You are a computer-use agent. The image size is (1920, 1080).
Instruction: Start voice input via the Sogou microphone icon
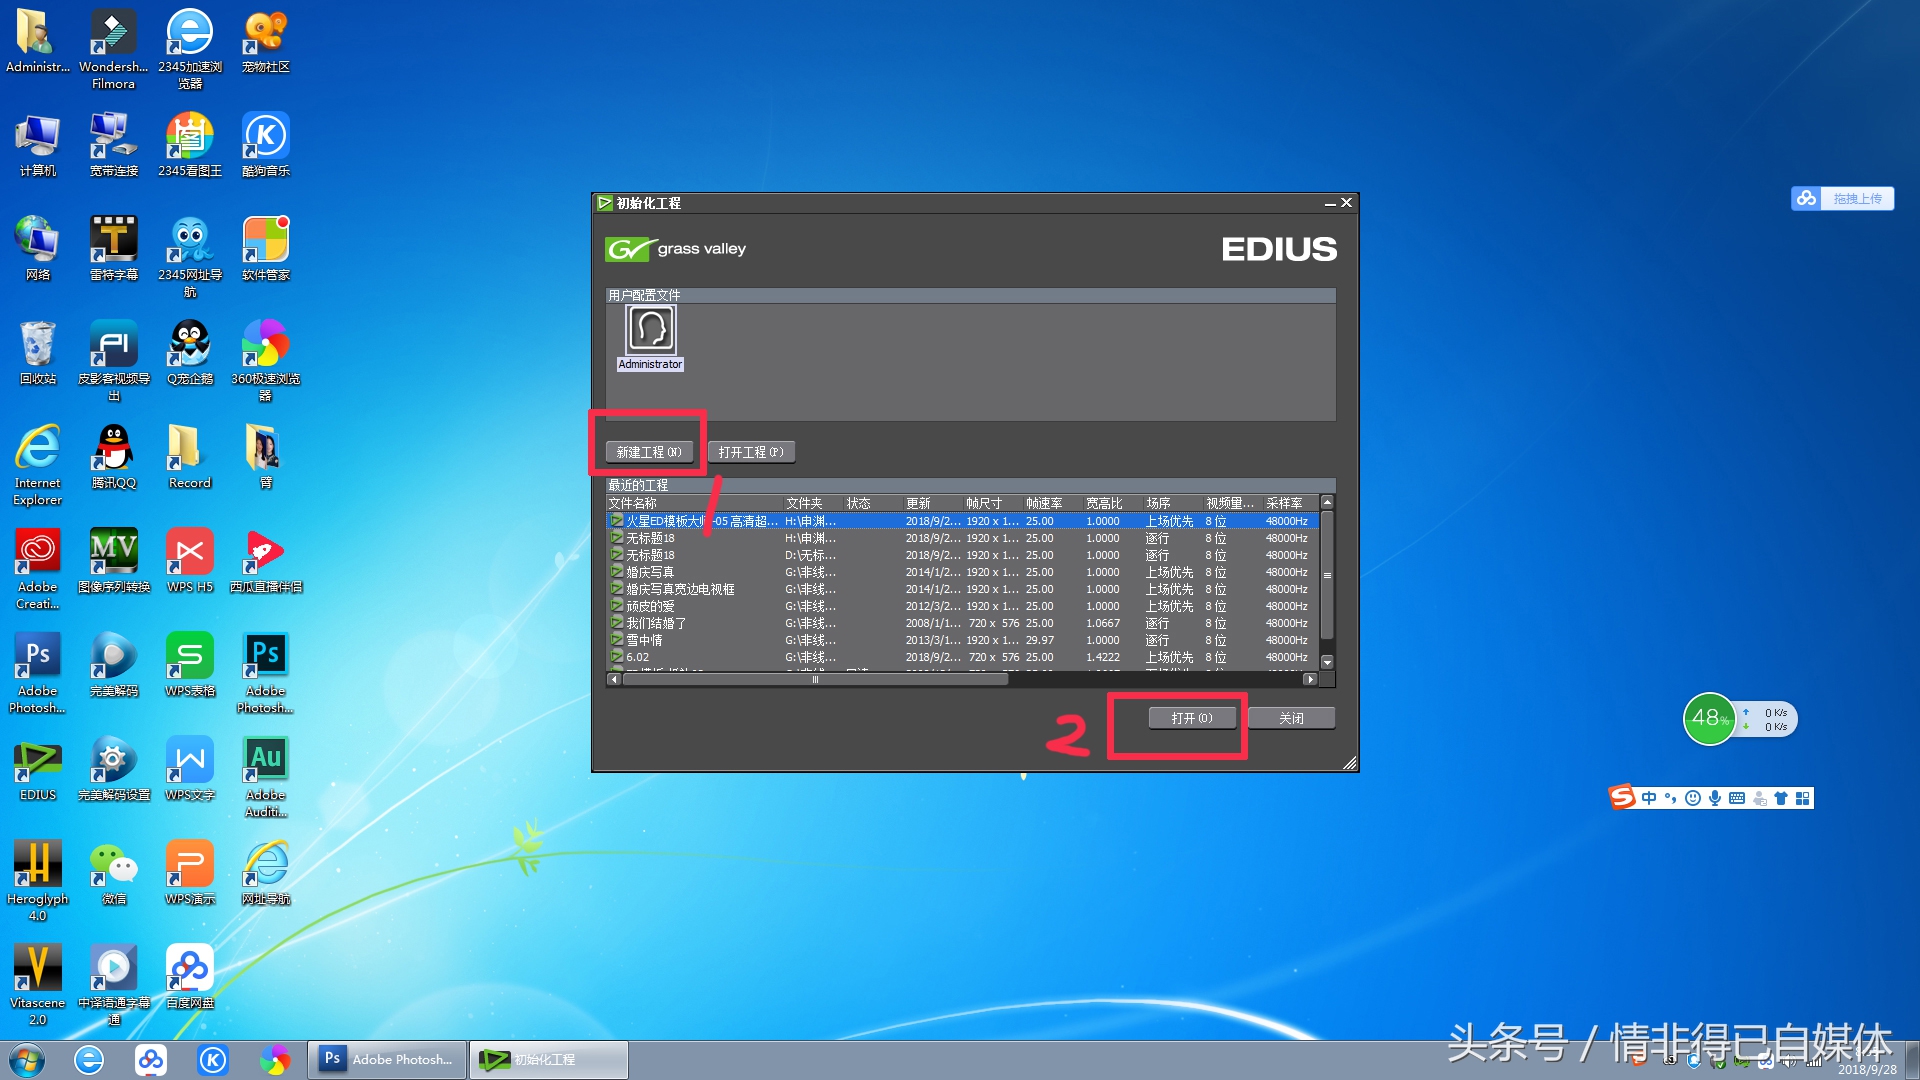pos(1716,798)
